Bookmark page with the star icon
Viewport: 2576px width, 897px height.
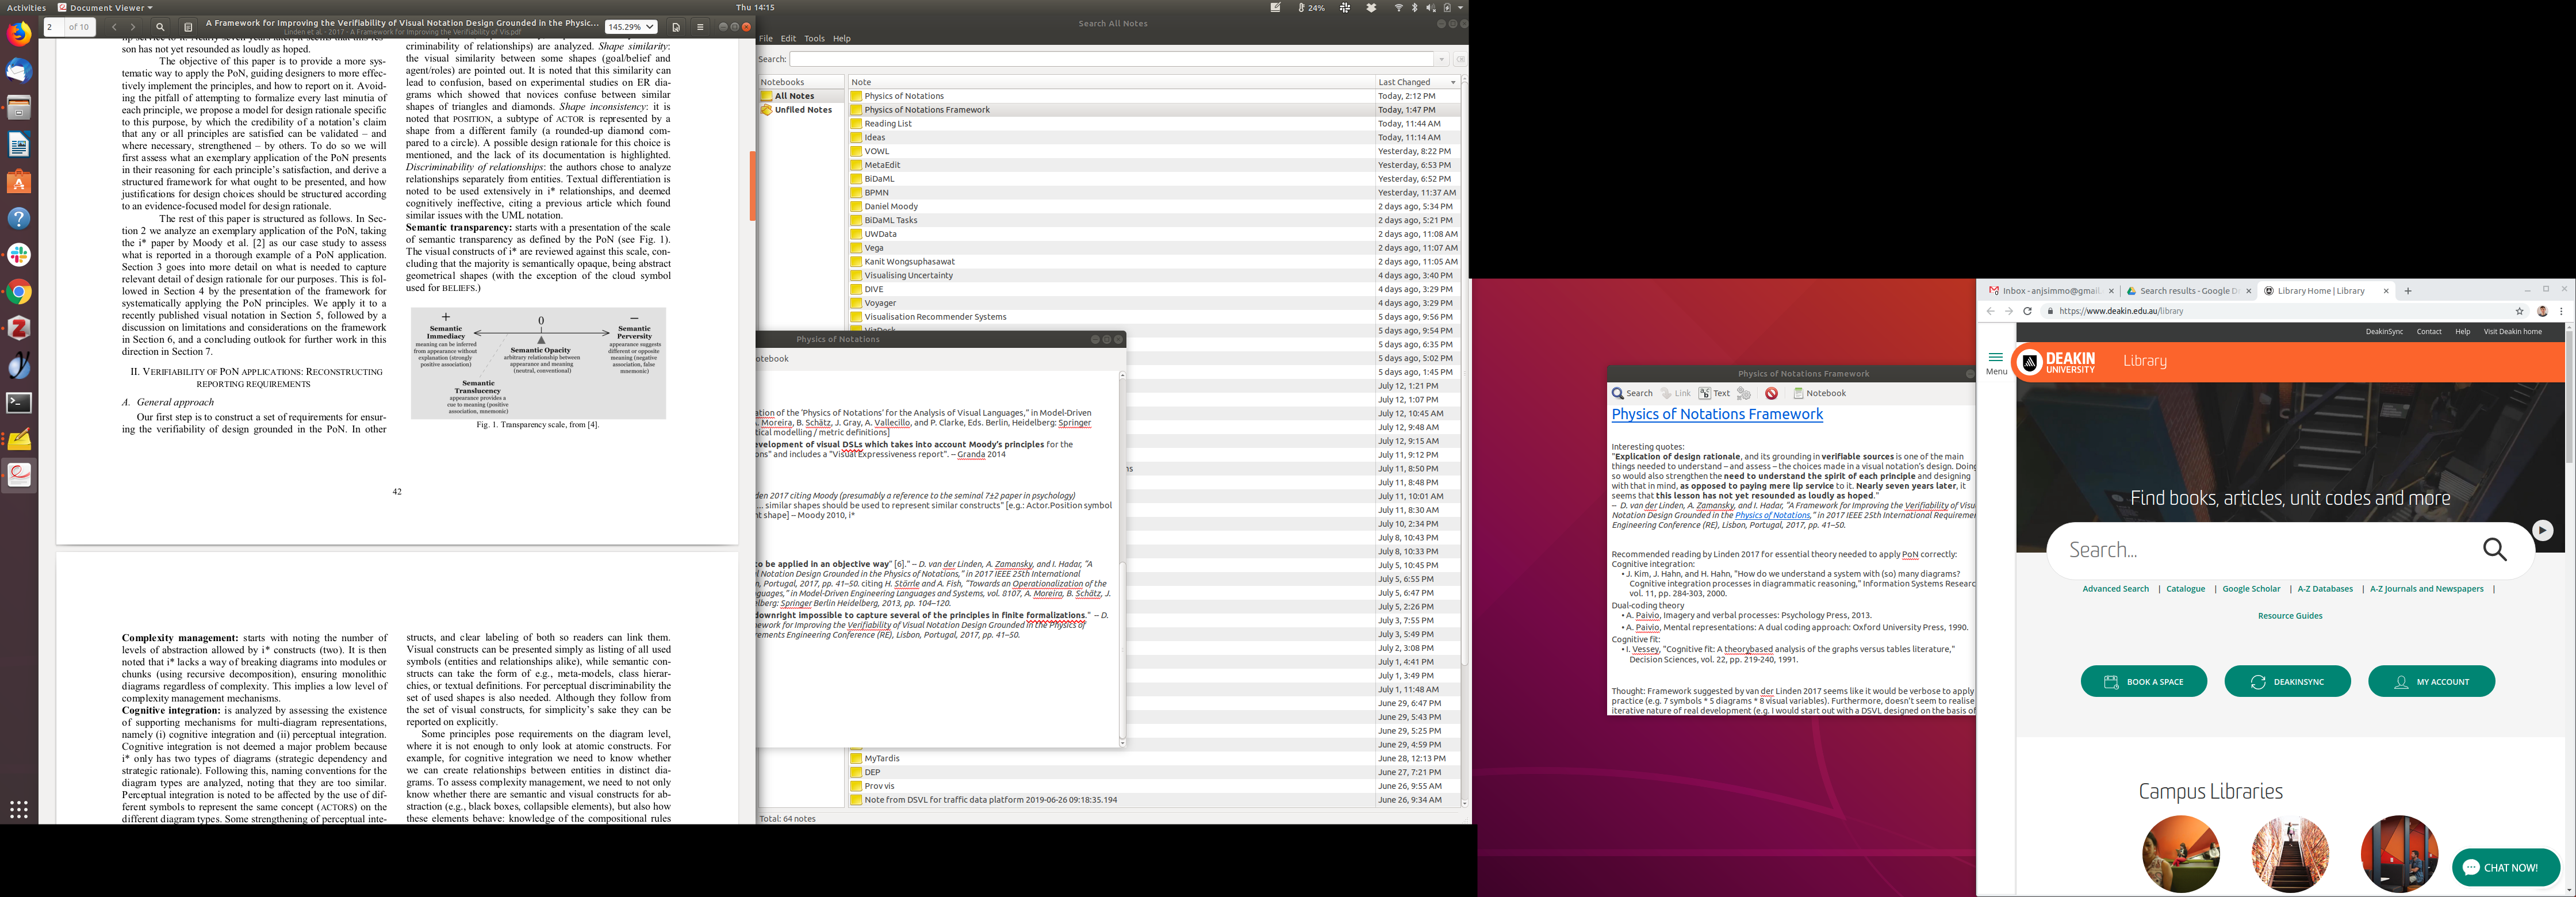(x=2520, y=311)
